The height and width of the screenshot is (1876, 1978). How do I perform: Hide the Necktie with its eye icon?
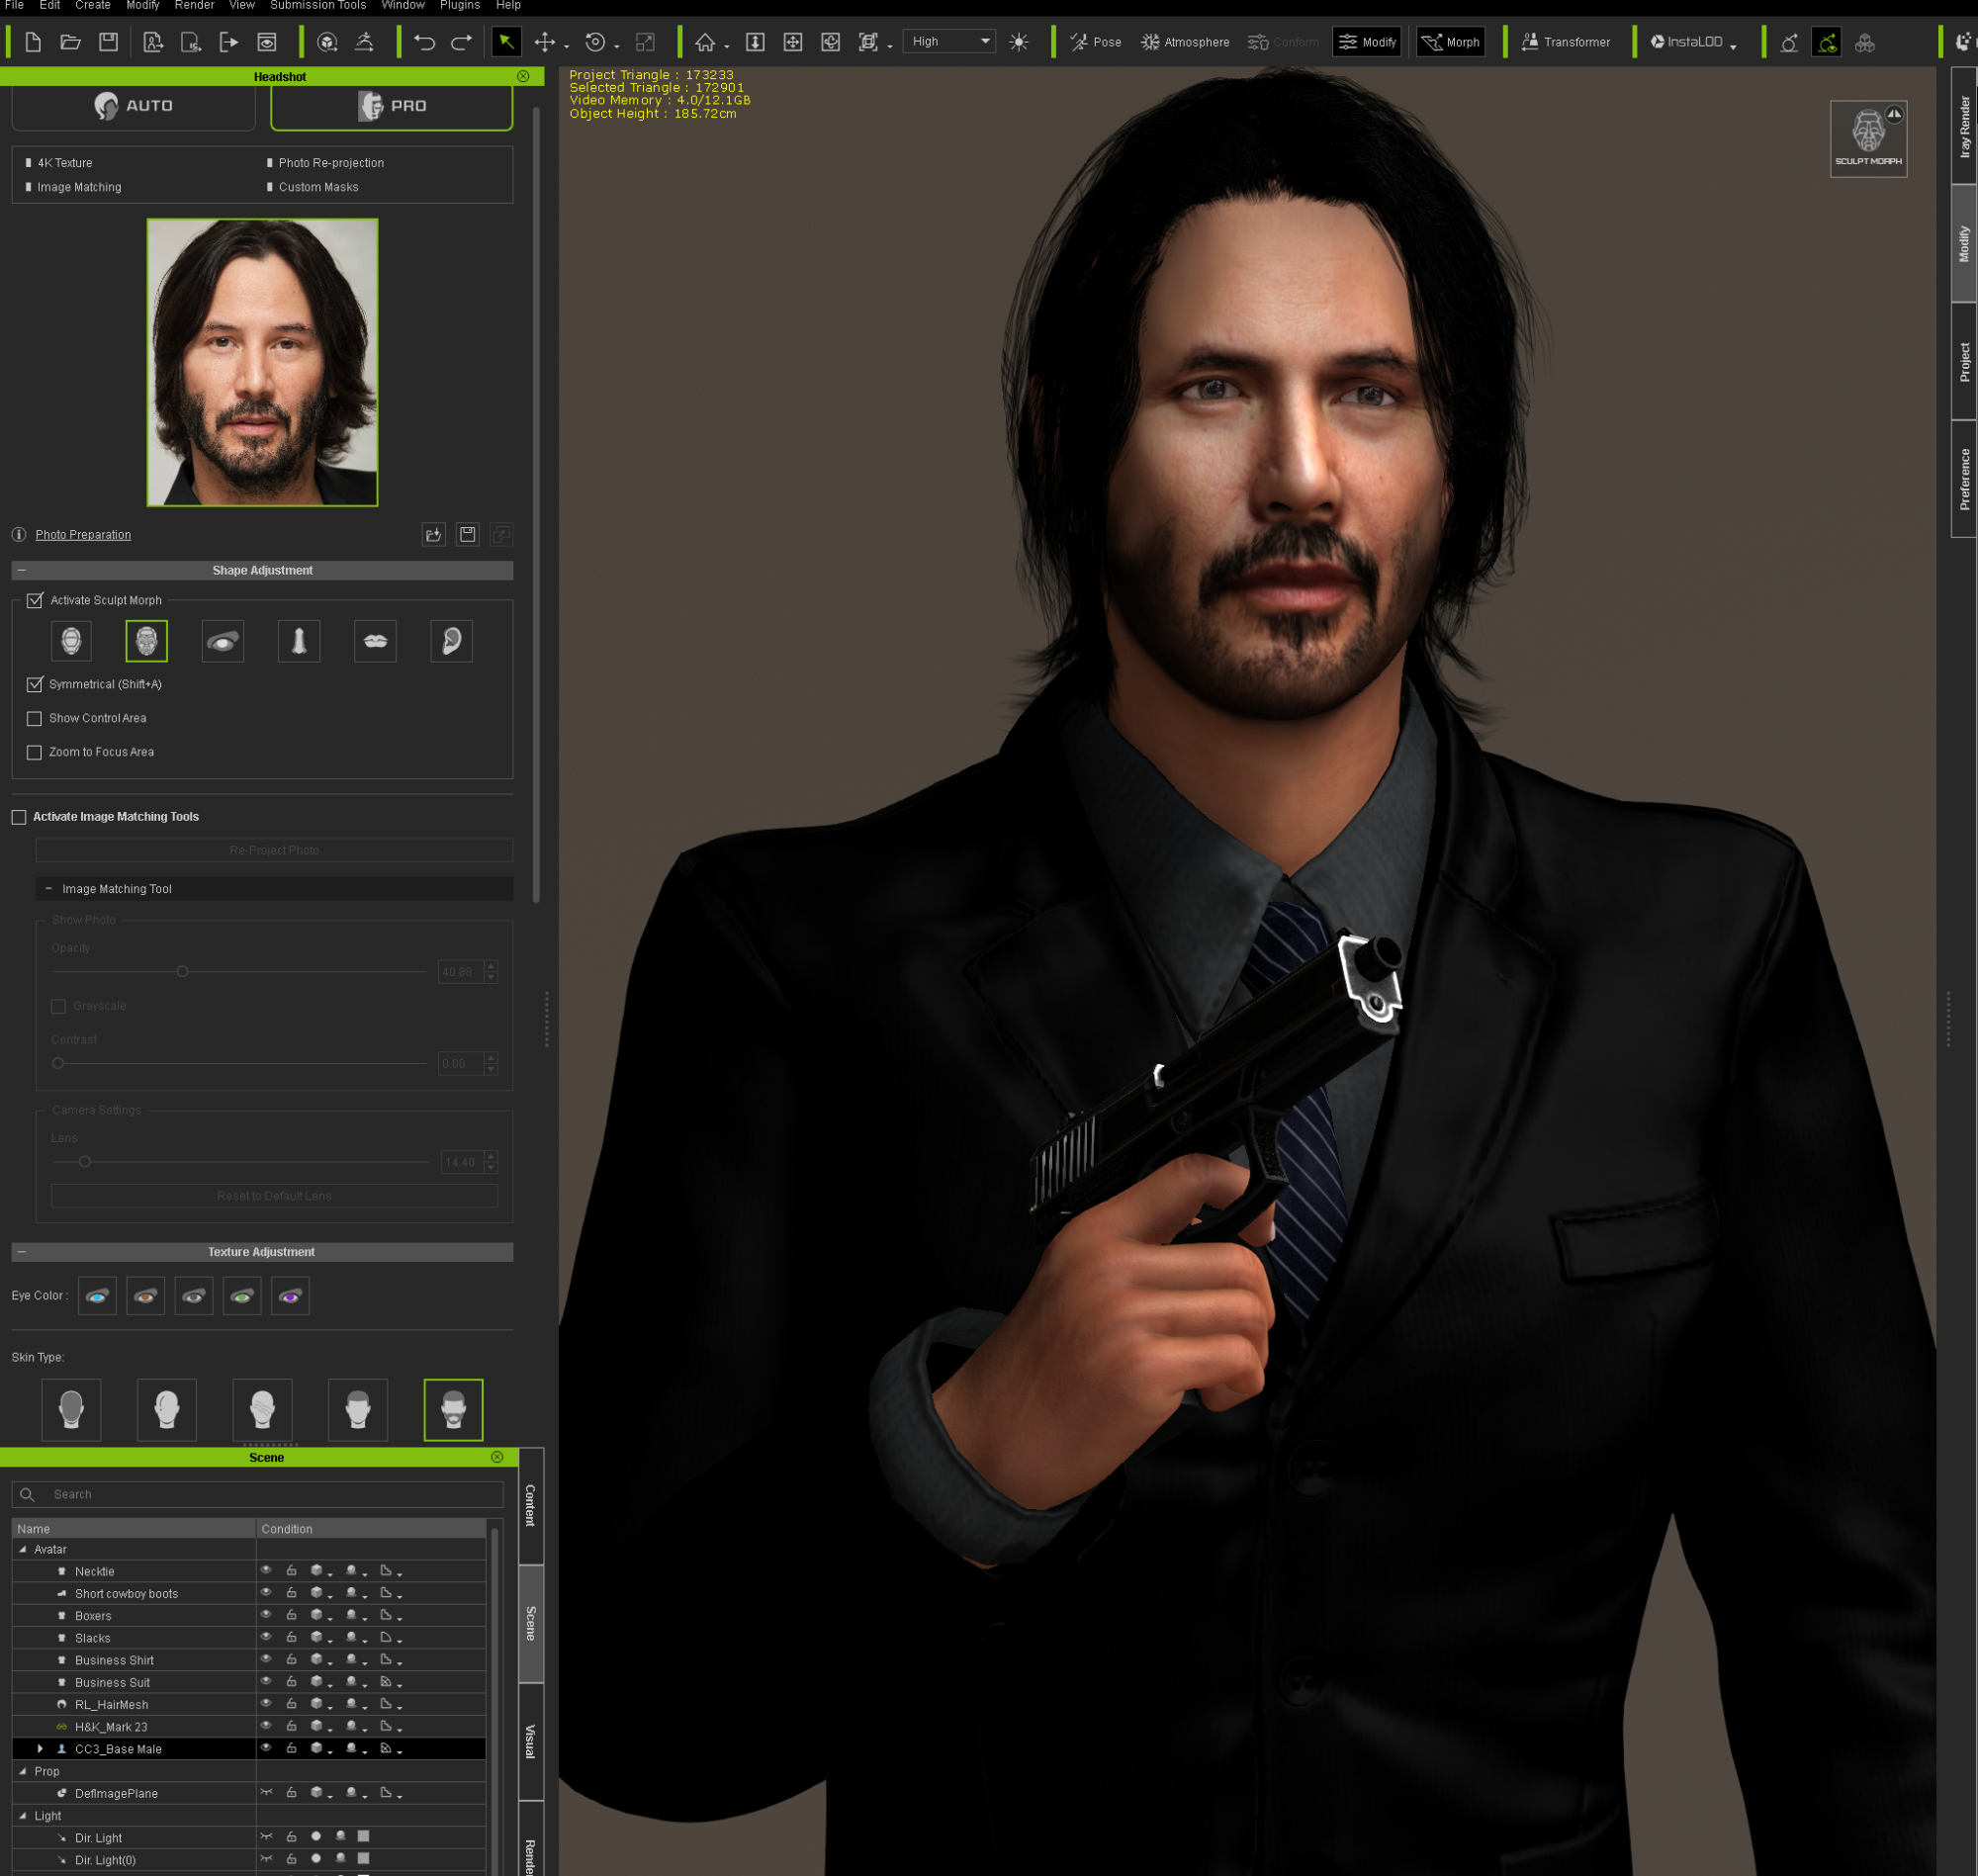click(266, 1571)
